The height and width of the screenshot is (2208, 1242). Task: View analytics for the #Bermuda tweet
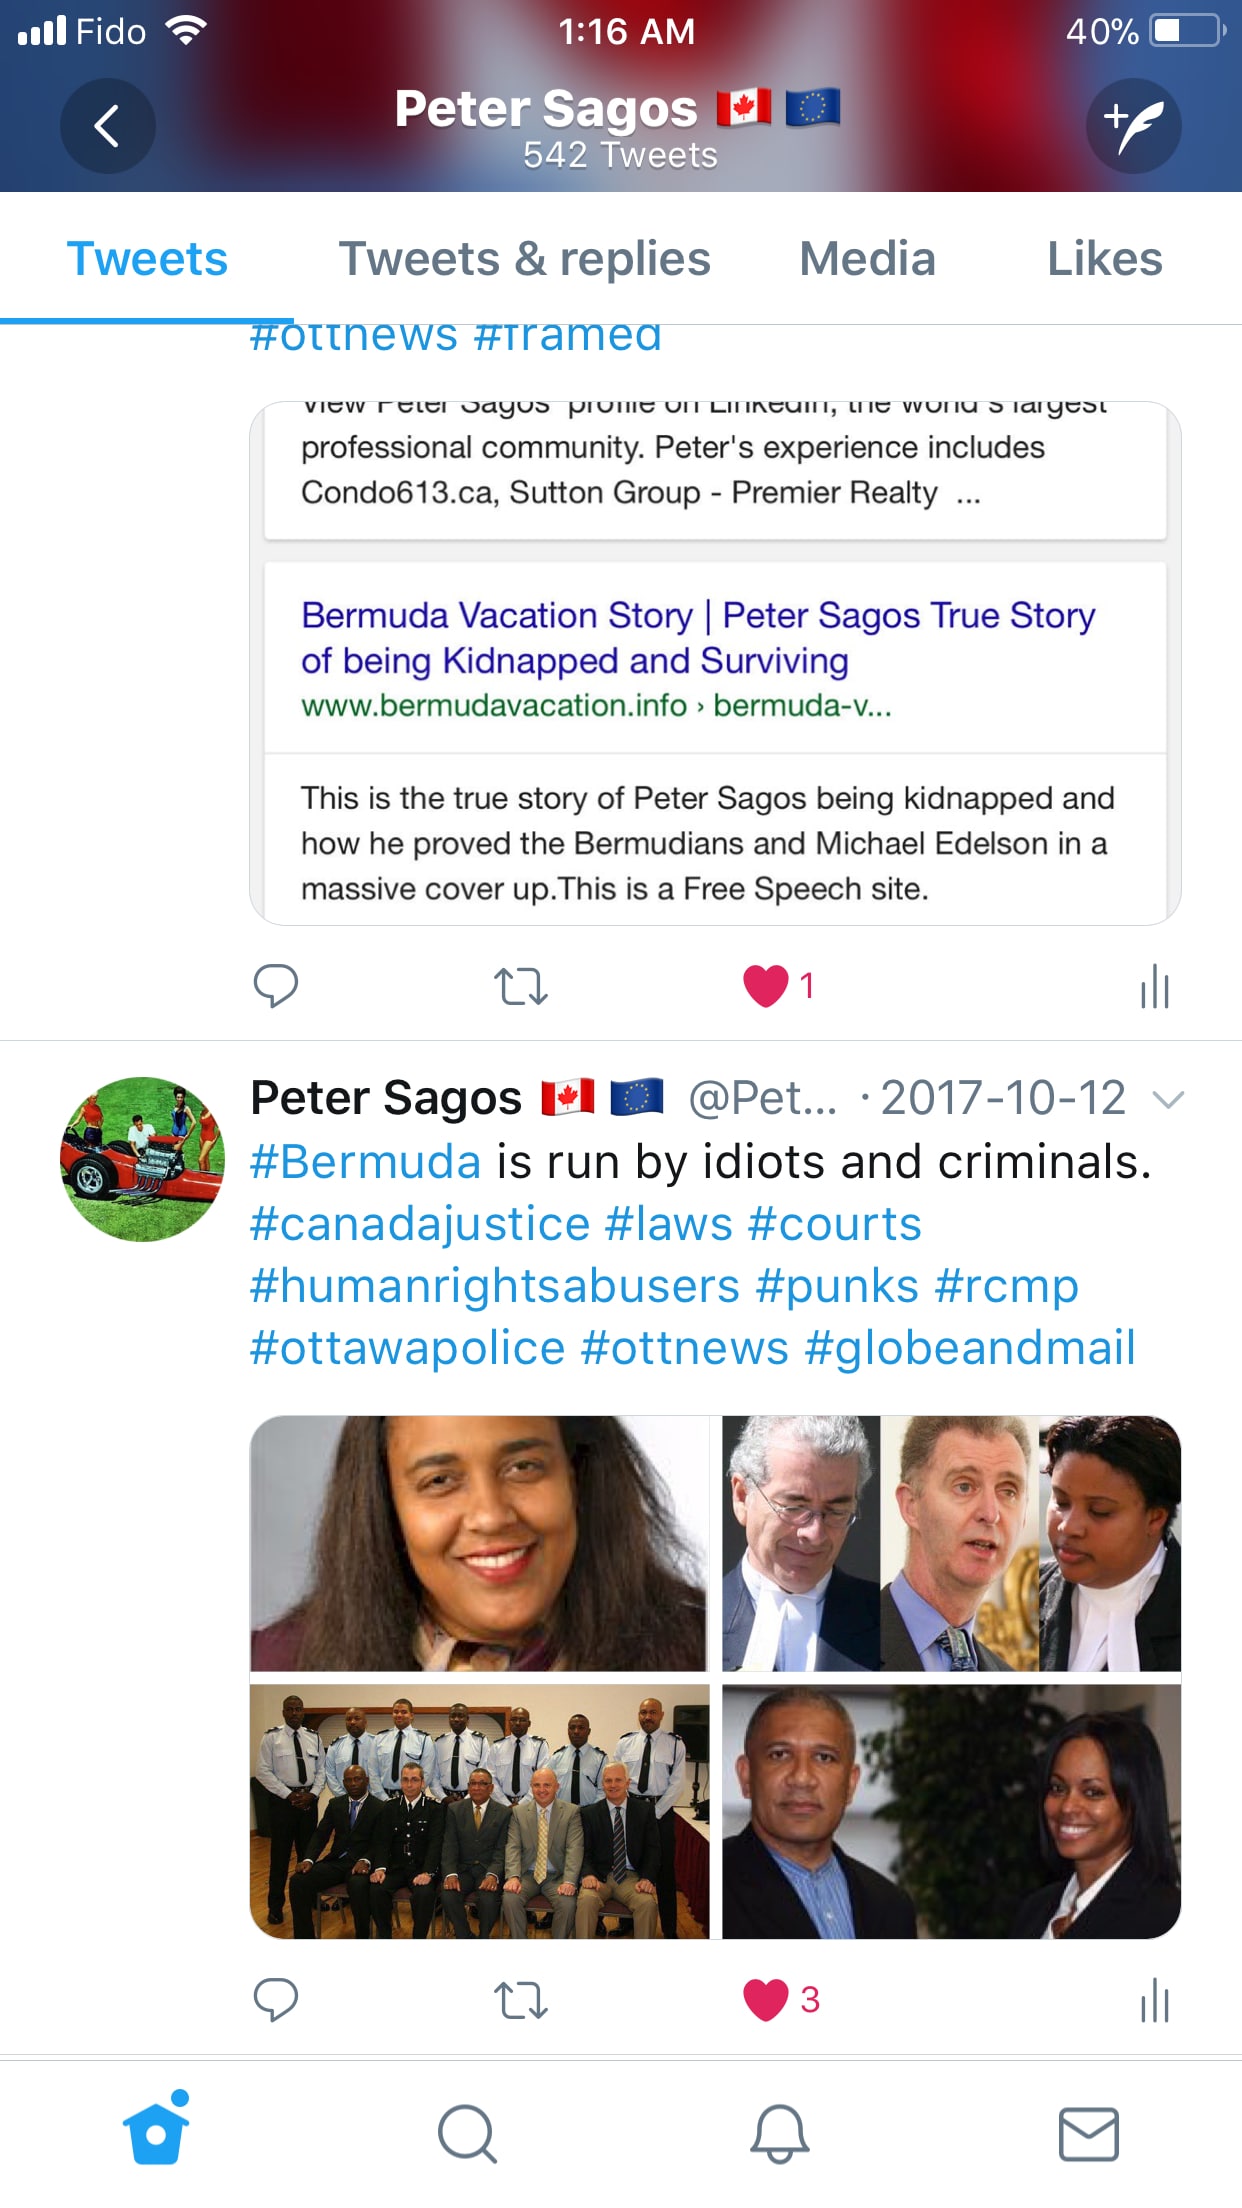pos(1155,1999)
